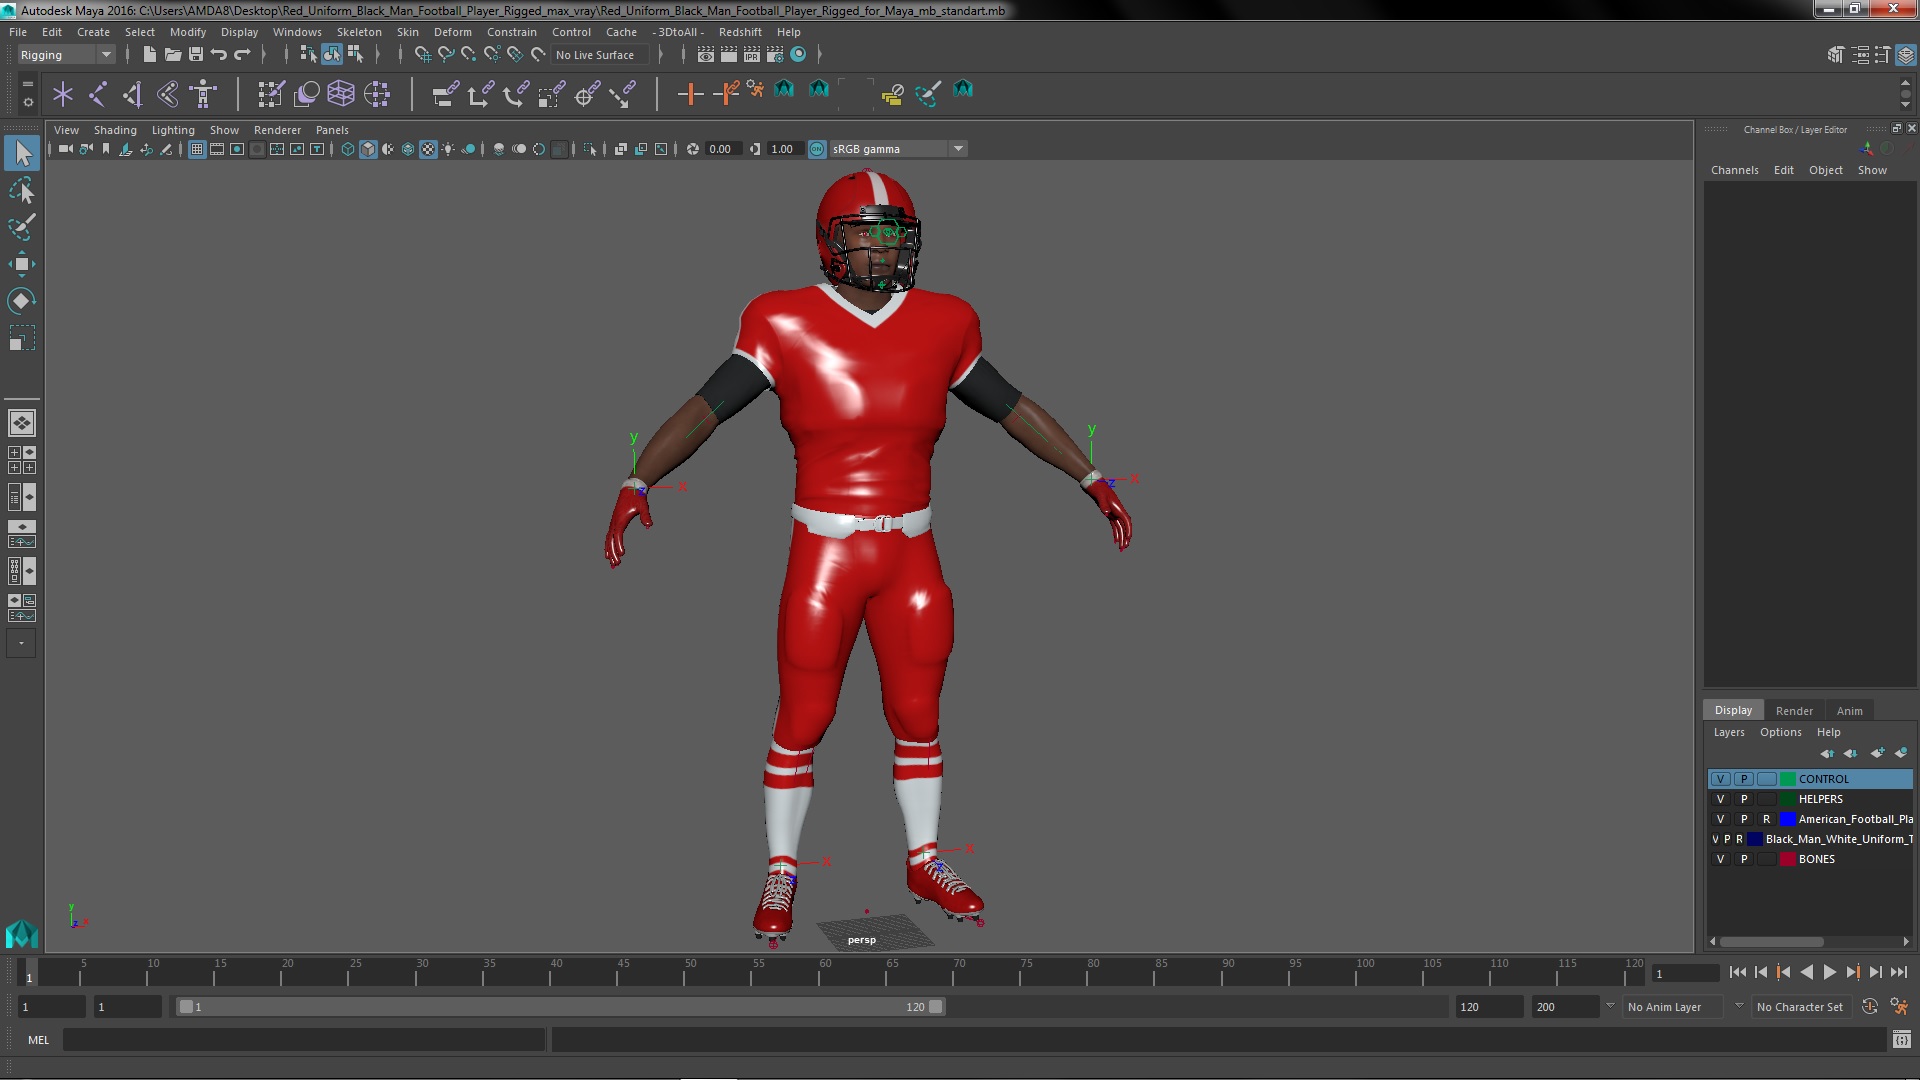Activate the Scale tool
This screenshot has width=1920, height=1080.
[22, 338]
